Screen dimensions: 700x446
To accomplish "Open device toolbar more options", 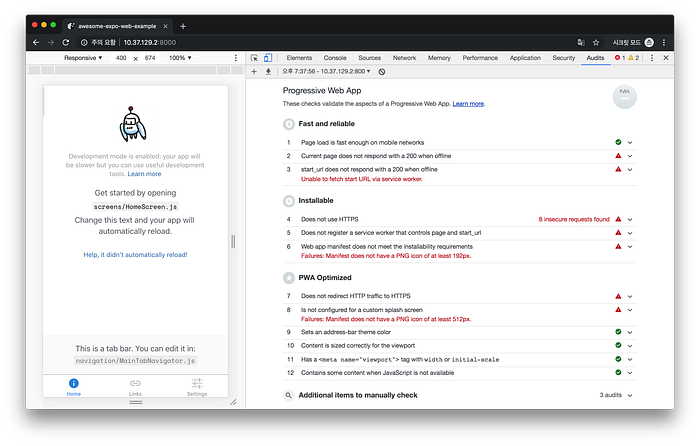I will coord(236,58).
